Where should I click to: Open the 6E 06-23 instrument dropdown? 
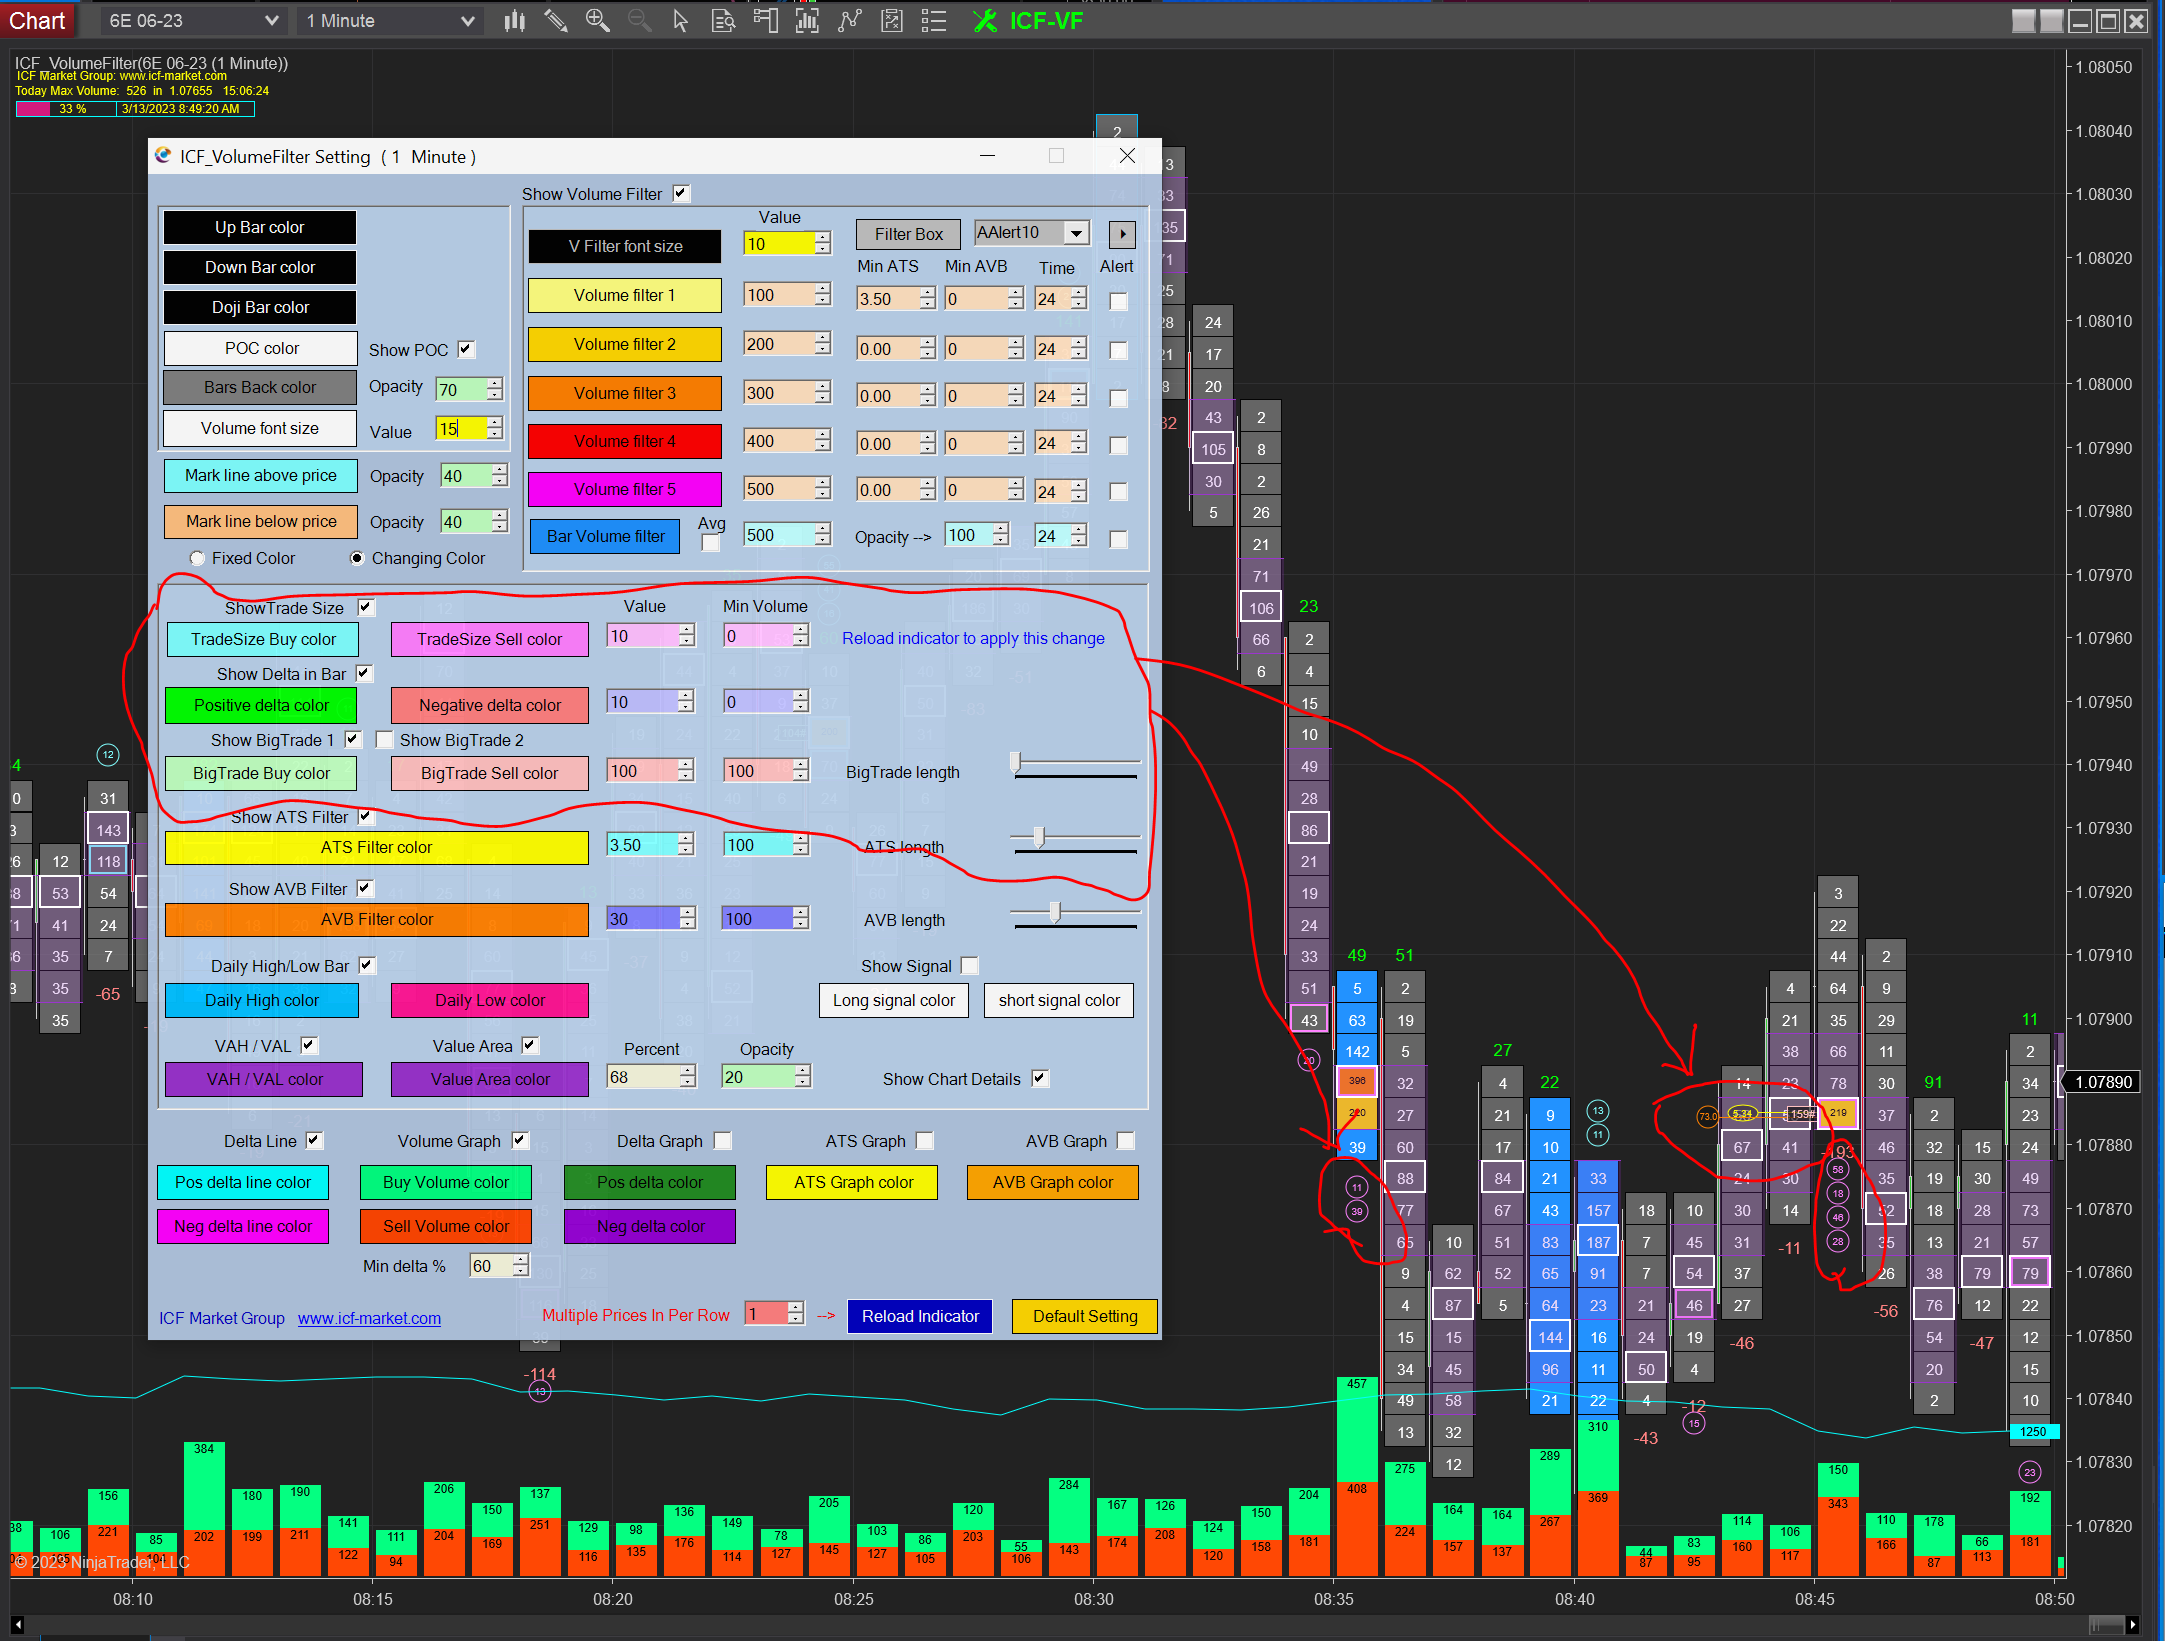point(192,21)
